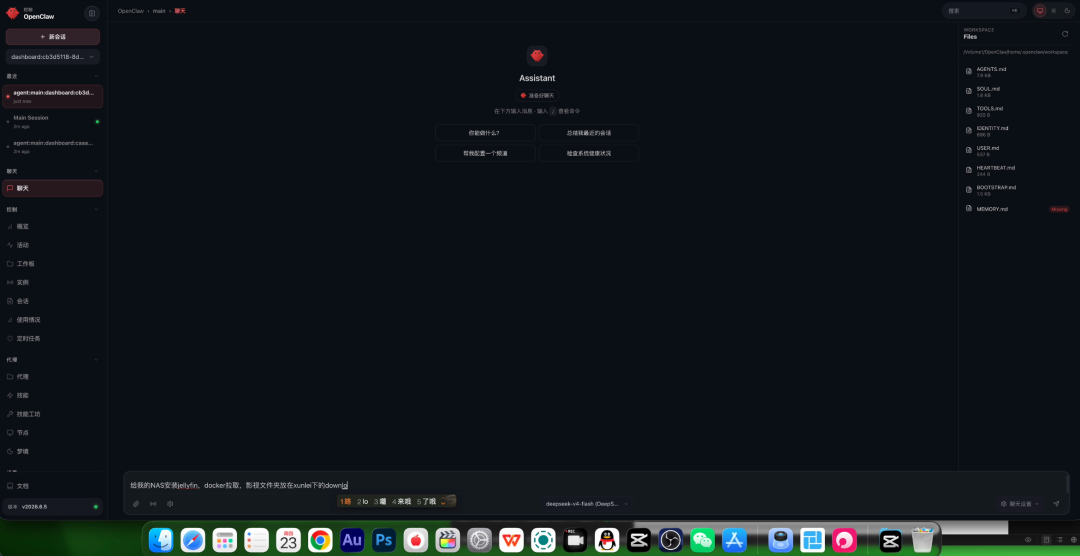Open TOOLS.md file
The image size is (1080, 556).
[x=1017, y=111]
